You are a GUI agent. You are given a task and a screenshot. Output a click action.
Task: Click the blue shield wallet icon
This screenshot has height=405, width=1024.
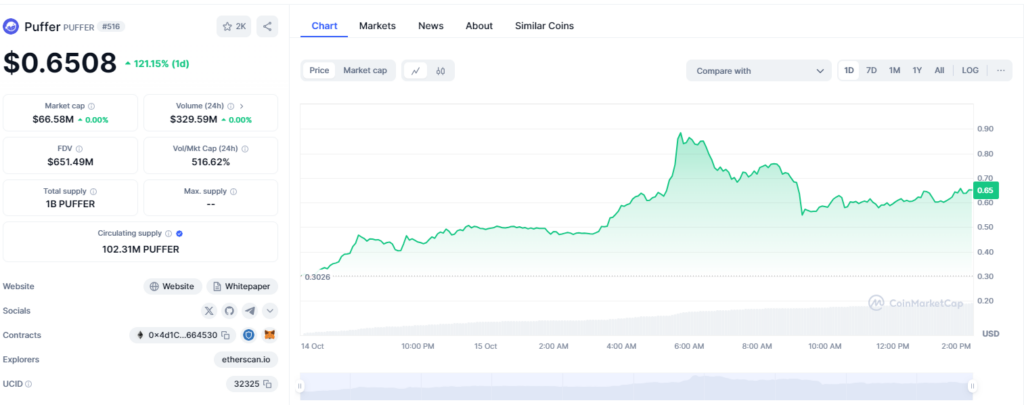249,335
